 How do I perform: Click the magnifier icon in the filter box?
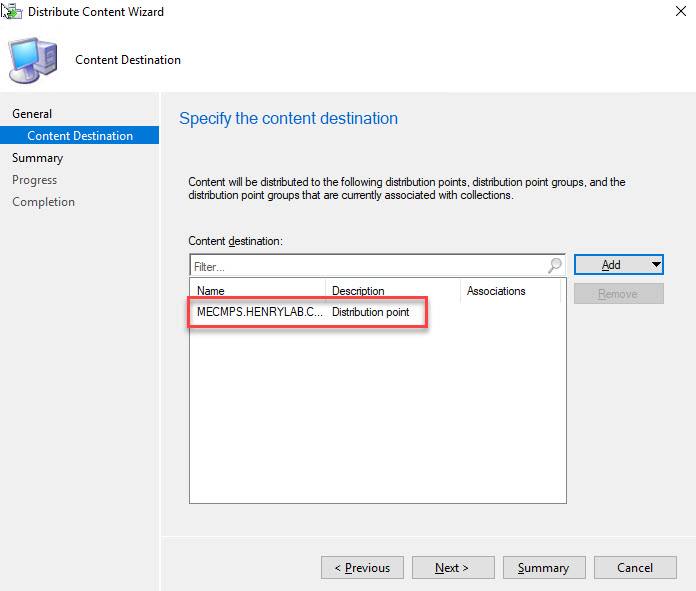coord(555,266)
